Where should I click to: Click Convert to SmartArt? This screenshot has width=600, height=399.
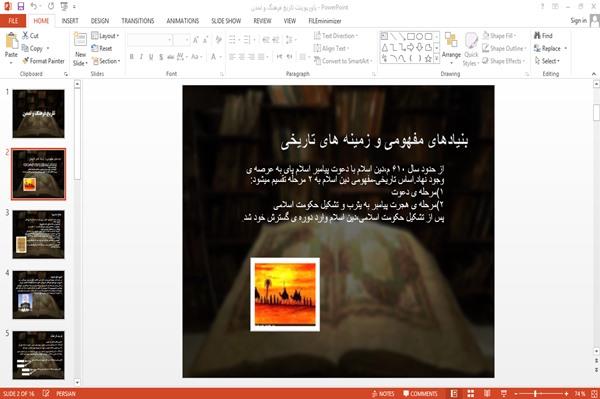342,61
